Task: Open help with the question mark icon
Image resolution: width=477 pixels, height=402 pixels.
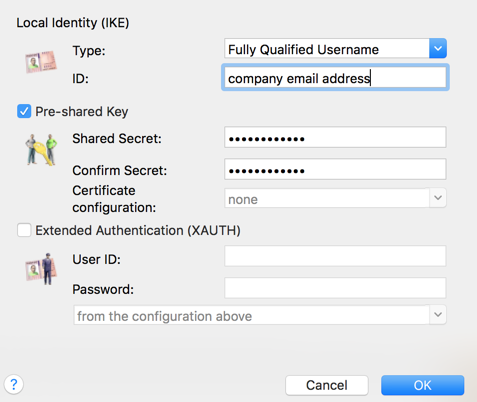Action: [x=14, y=384]
